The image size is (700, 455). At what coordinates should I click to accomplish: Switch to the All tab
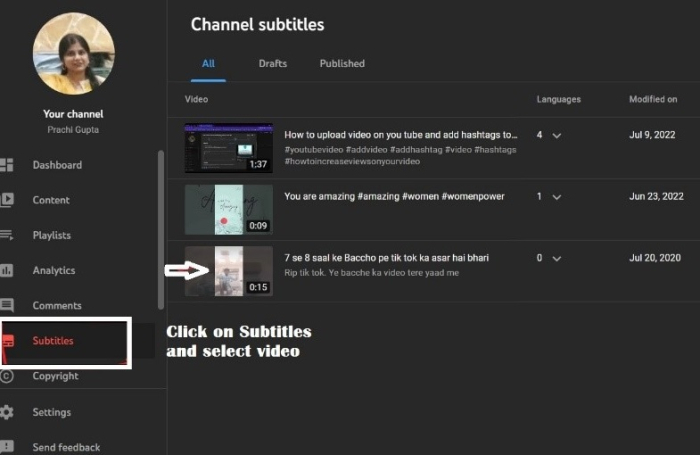[208, 64]
